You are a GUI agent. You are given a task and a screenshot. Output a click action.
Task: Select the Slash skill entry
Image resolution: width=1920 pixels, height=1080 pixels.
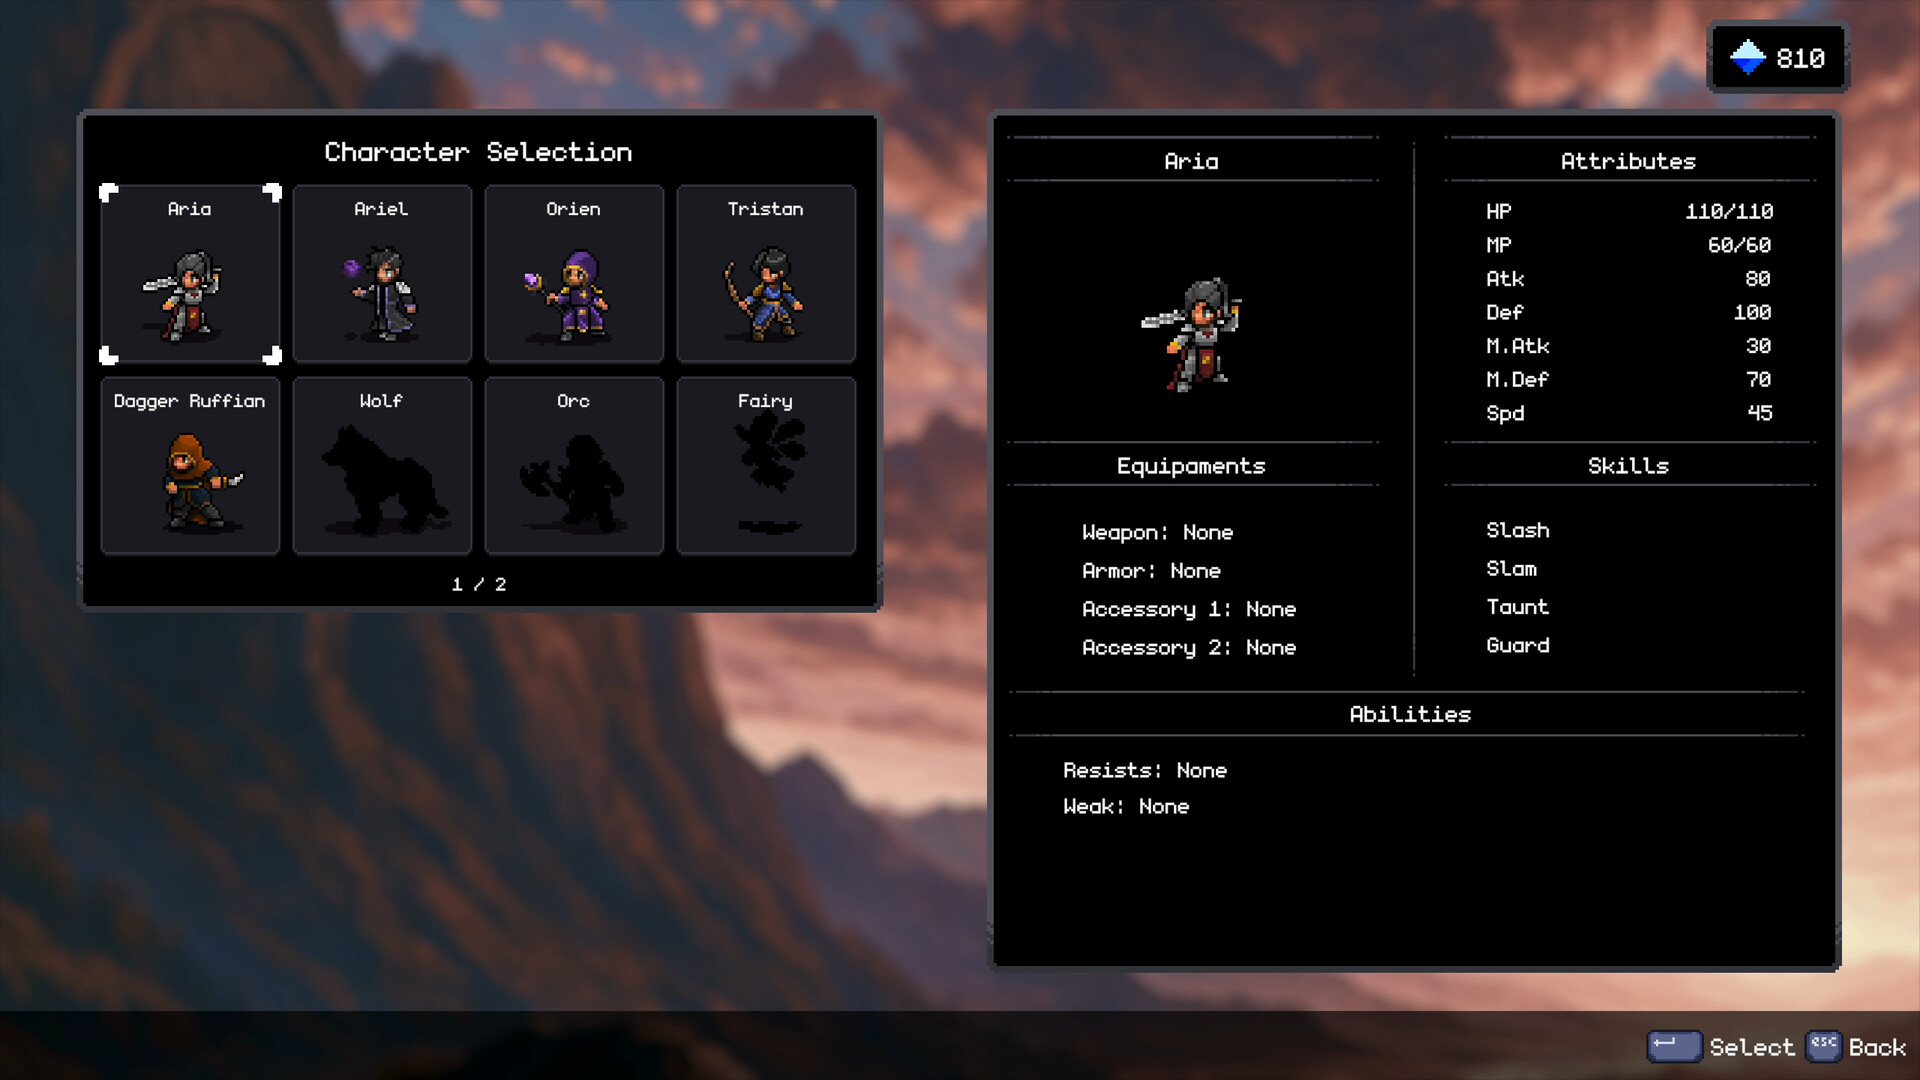(1517, 530)
